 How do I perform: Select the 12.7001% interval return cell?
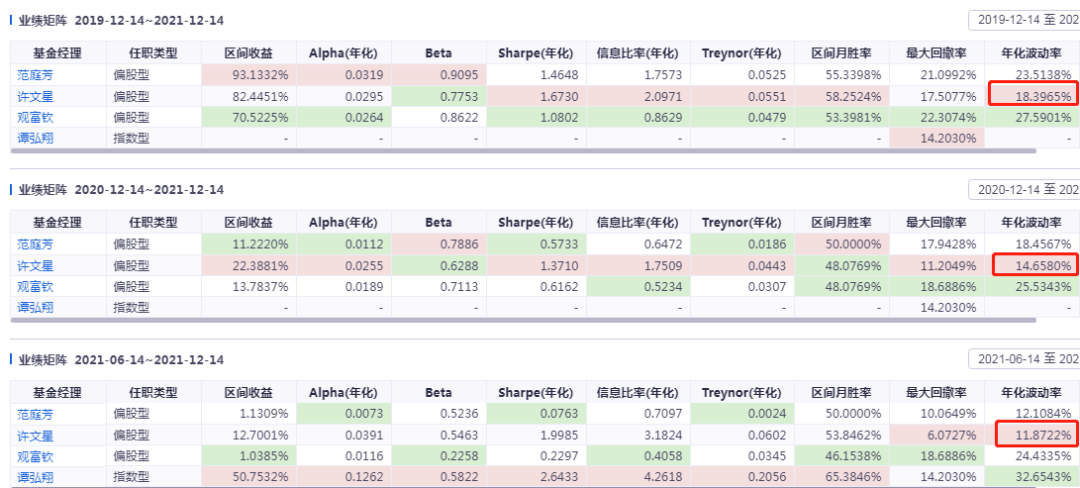pos(249,436)
